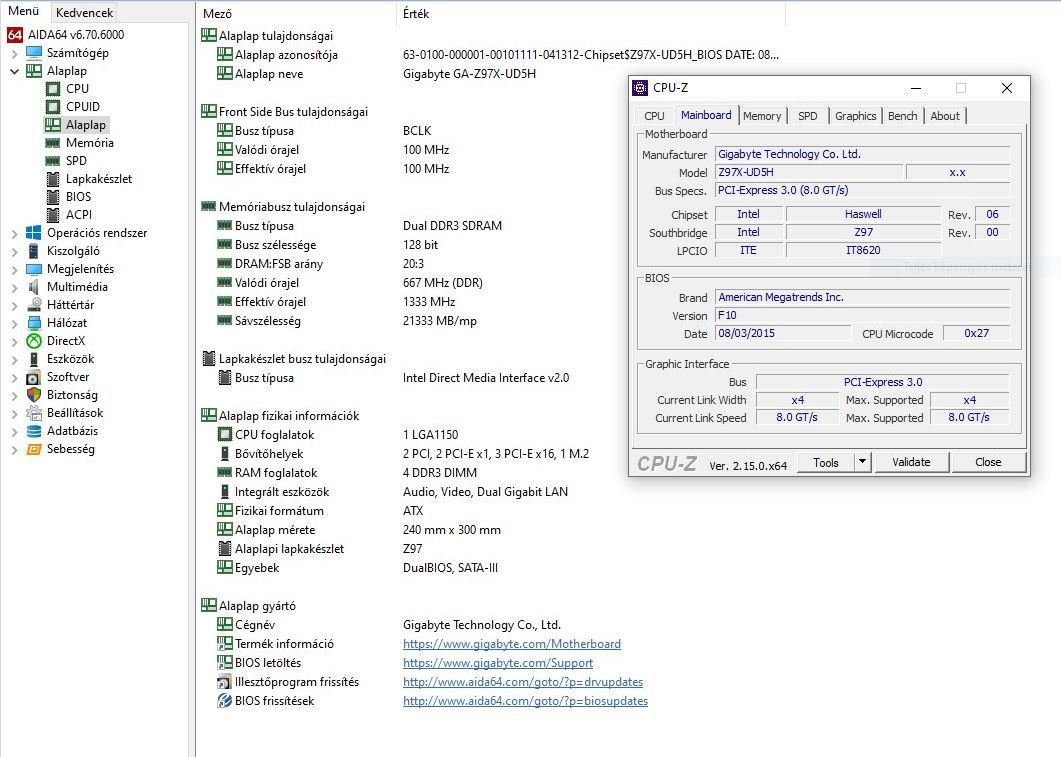Click the SPD memory icon
1061x757 pixels.
pyautogui.click(x=53, y=161)
